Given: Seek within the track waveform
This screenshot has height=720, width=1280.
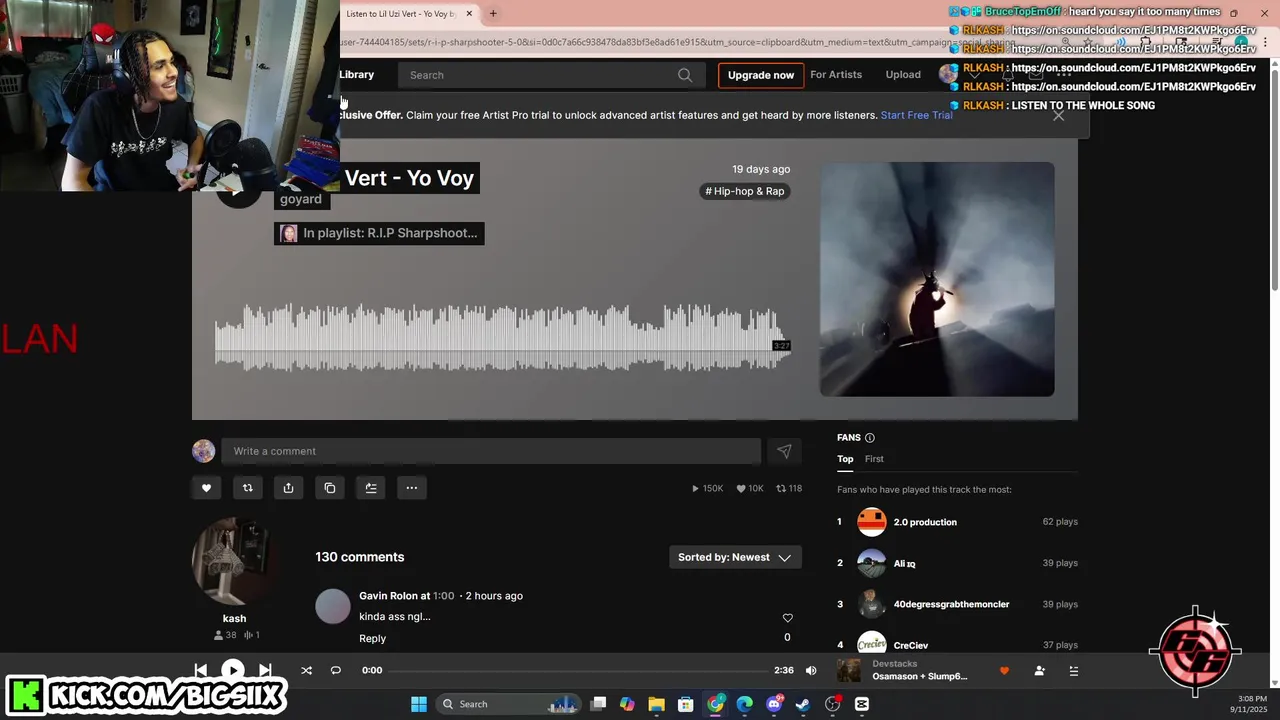Looking at the screenshot, I should click(503, 338).
